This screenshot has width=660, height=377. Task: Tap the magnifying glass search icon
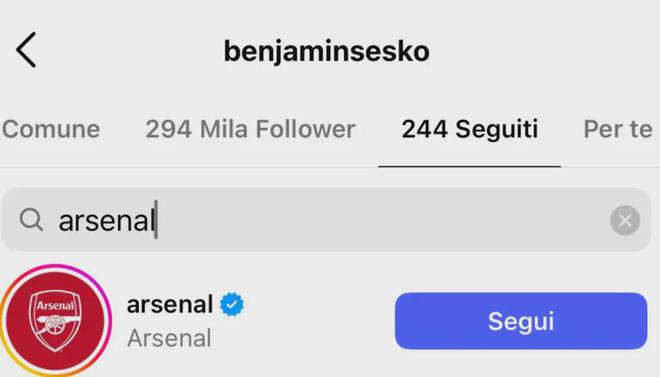pos(31,220)
